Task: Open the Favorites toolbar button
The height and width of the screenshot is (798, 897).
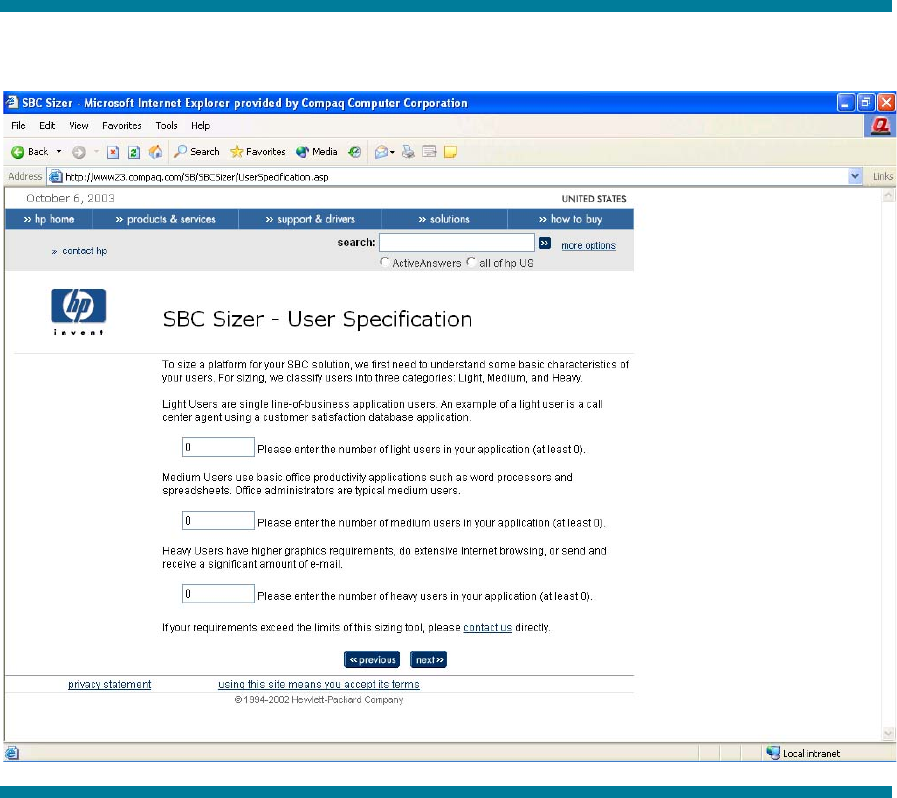Action: (x=257, y=152)
